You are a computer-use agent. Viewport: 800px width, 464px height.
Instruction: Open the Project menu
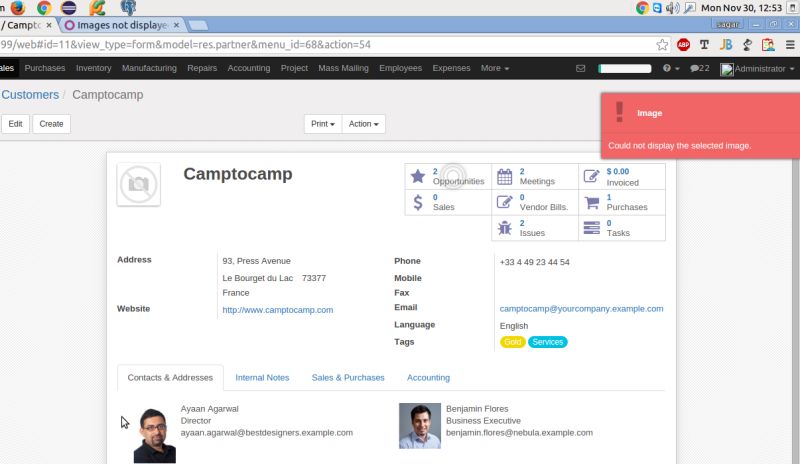(294, 68)
